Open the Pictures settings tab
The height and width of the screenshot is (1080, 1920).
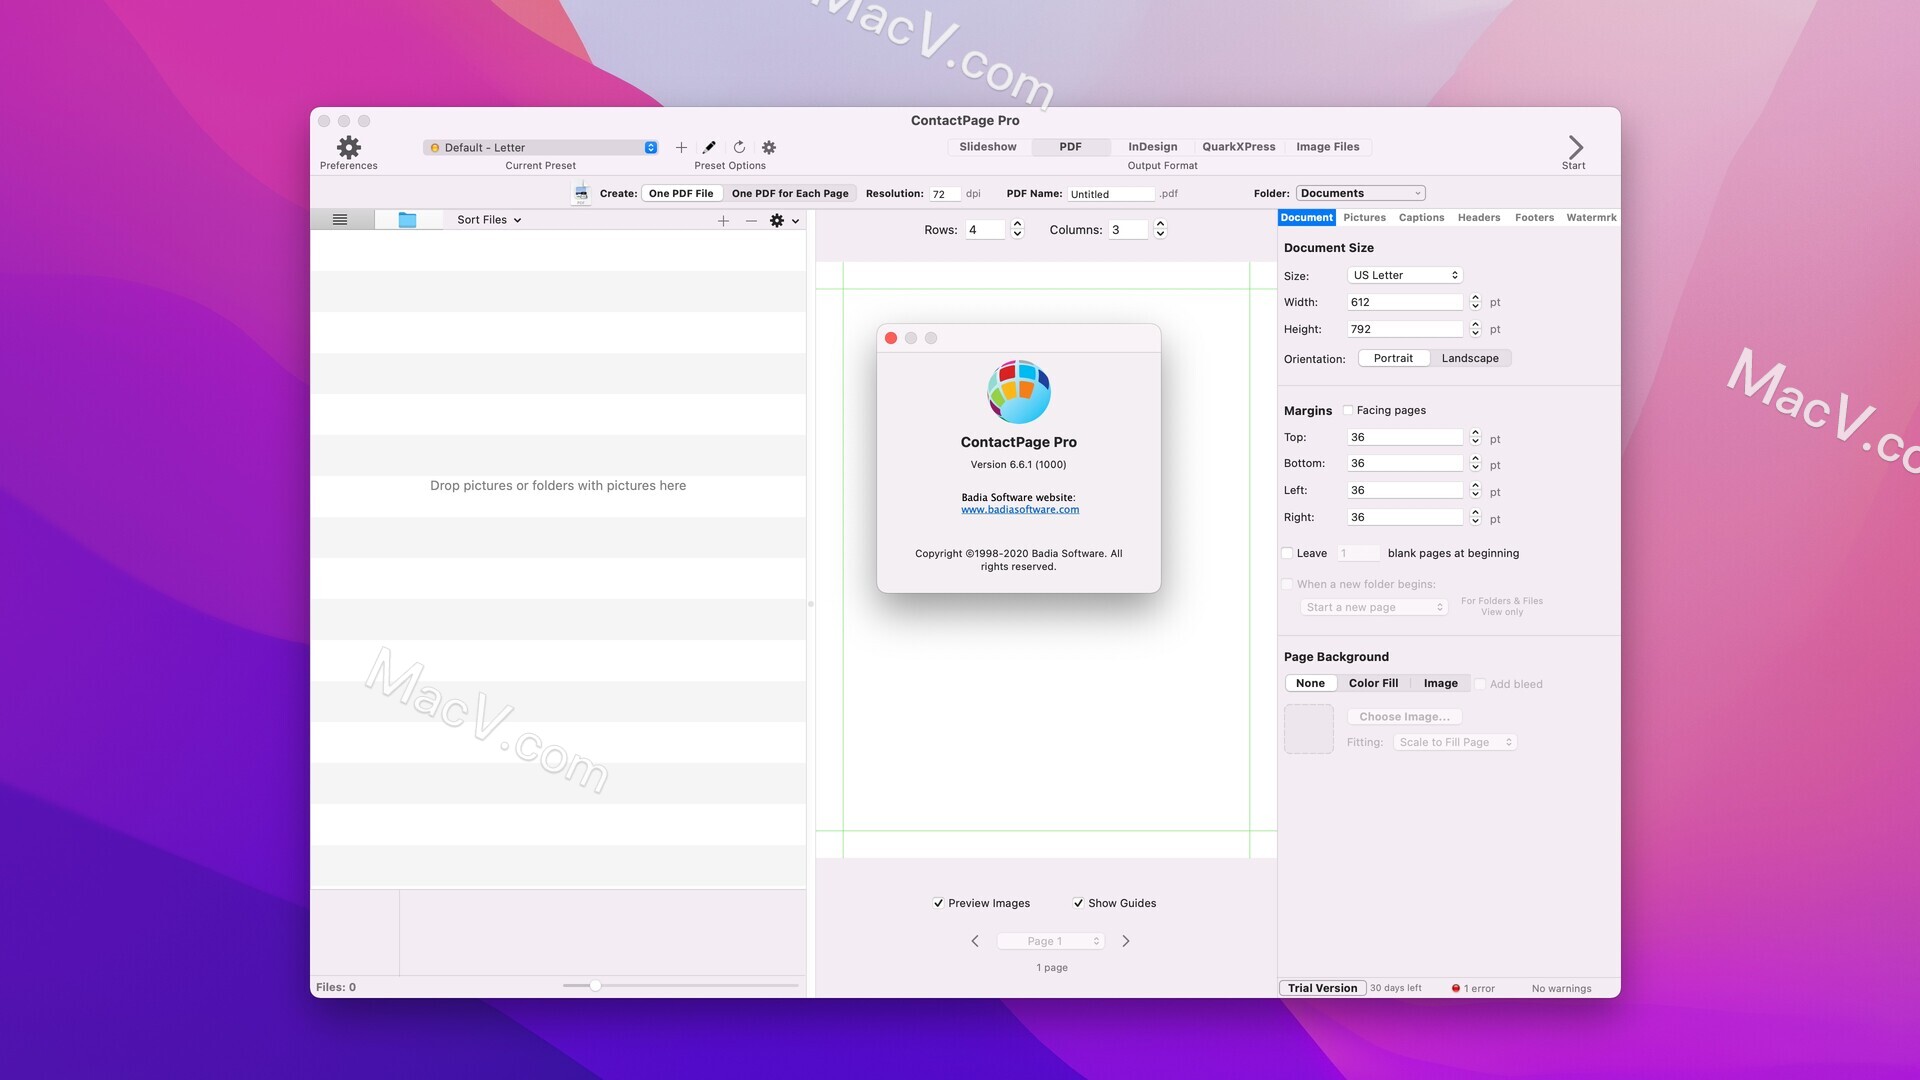(x=1364, y=217)
